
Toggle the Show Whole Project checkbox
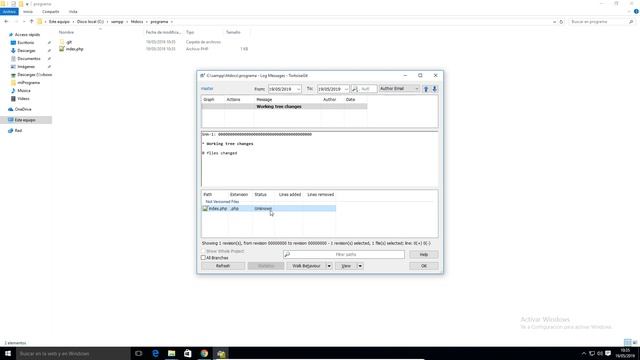(x=203, y=251)
